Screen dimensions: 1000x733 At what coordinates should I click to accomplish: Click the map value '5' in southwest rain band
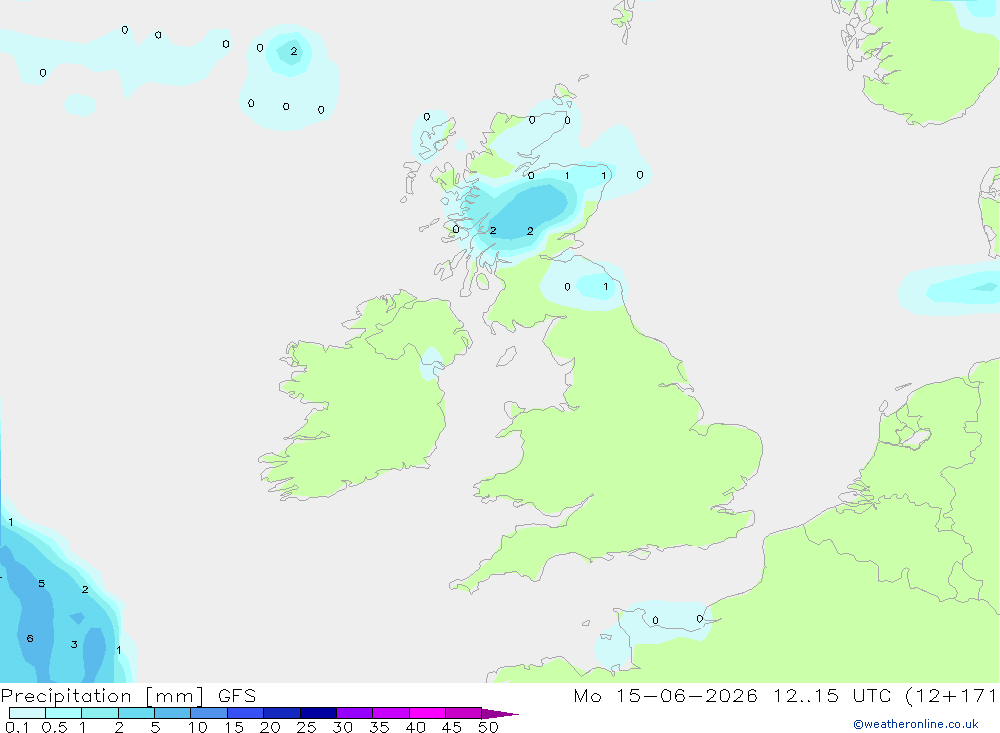coord(41,583)
